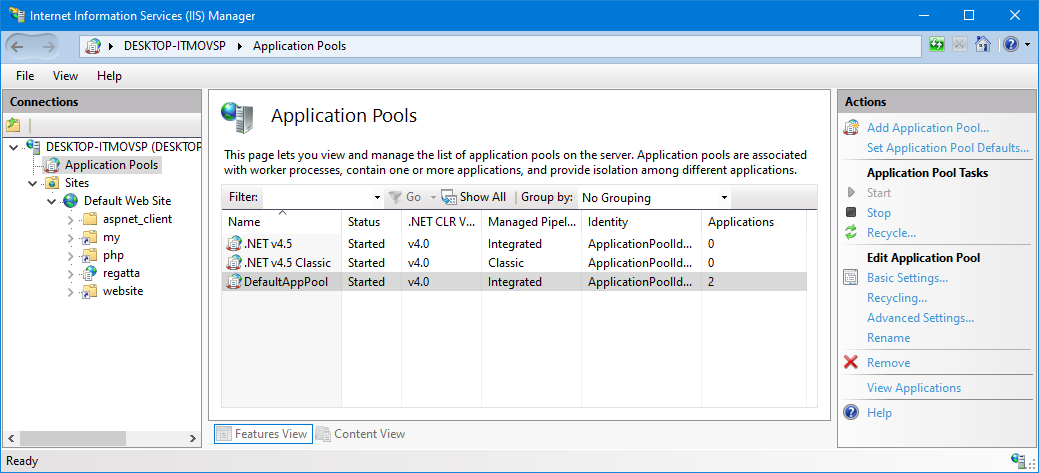The height and width of the screenshot is (473, 1039).
Task: Click Show All filter button
Action: tap(474, 198)
